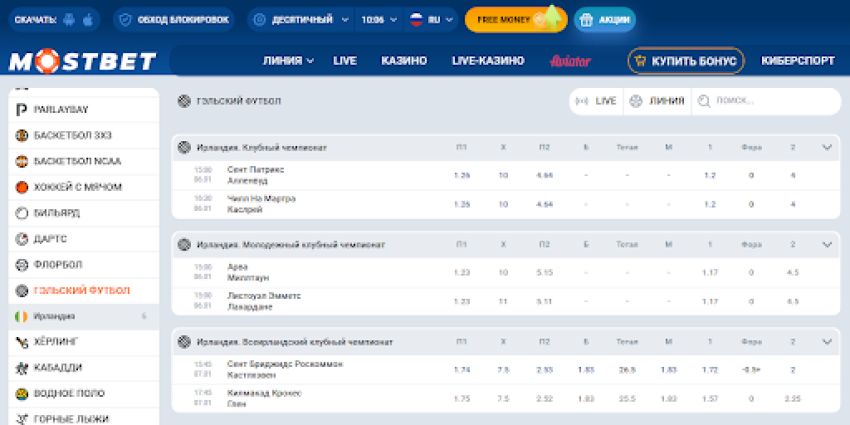Open the Казино tab
The image size is (850, 425).
pos(404,61)
